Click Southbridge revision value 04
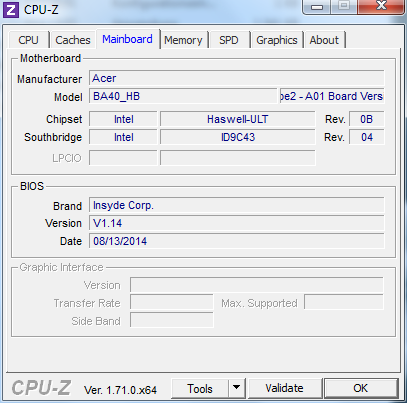The image size is (407, 403). click(x=366, y=137)
